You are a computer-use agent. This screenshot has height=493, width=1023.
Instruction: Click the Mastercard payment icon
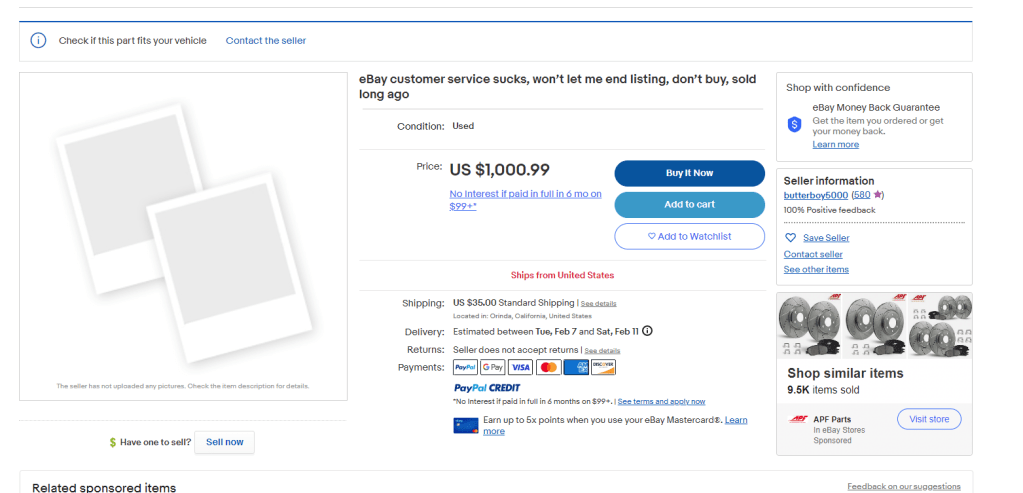(x=548, y=367)
